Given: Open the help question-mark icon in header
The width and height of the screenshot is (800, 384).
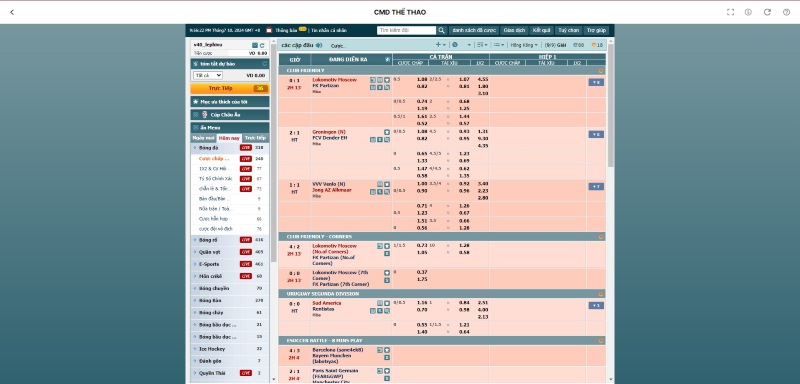Looking at the screenshot, I should pos(786,12).
